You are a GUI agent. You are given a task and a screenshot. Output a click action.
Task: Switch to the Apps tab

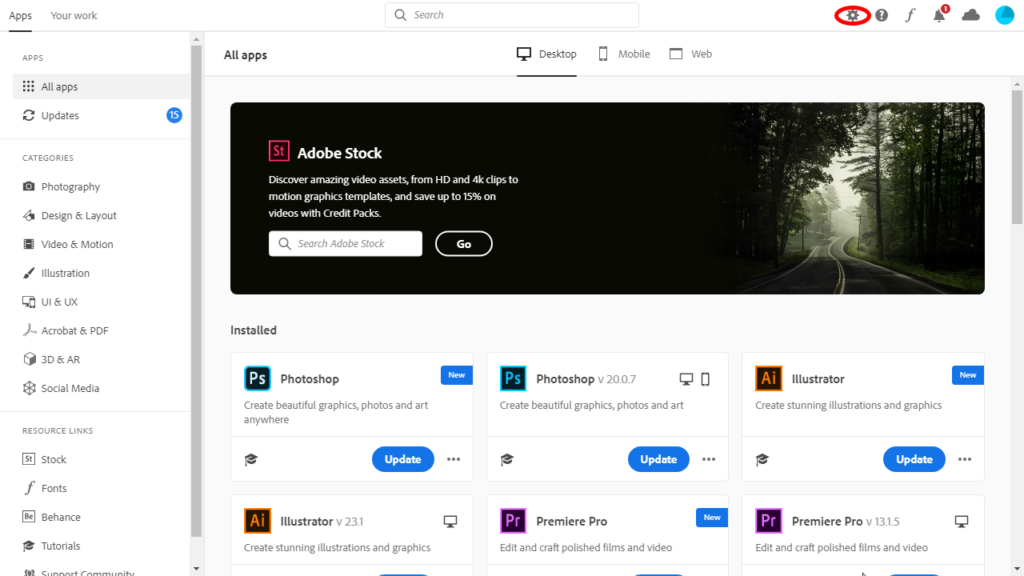(20, 16)
